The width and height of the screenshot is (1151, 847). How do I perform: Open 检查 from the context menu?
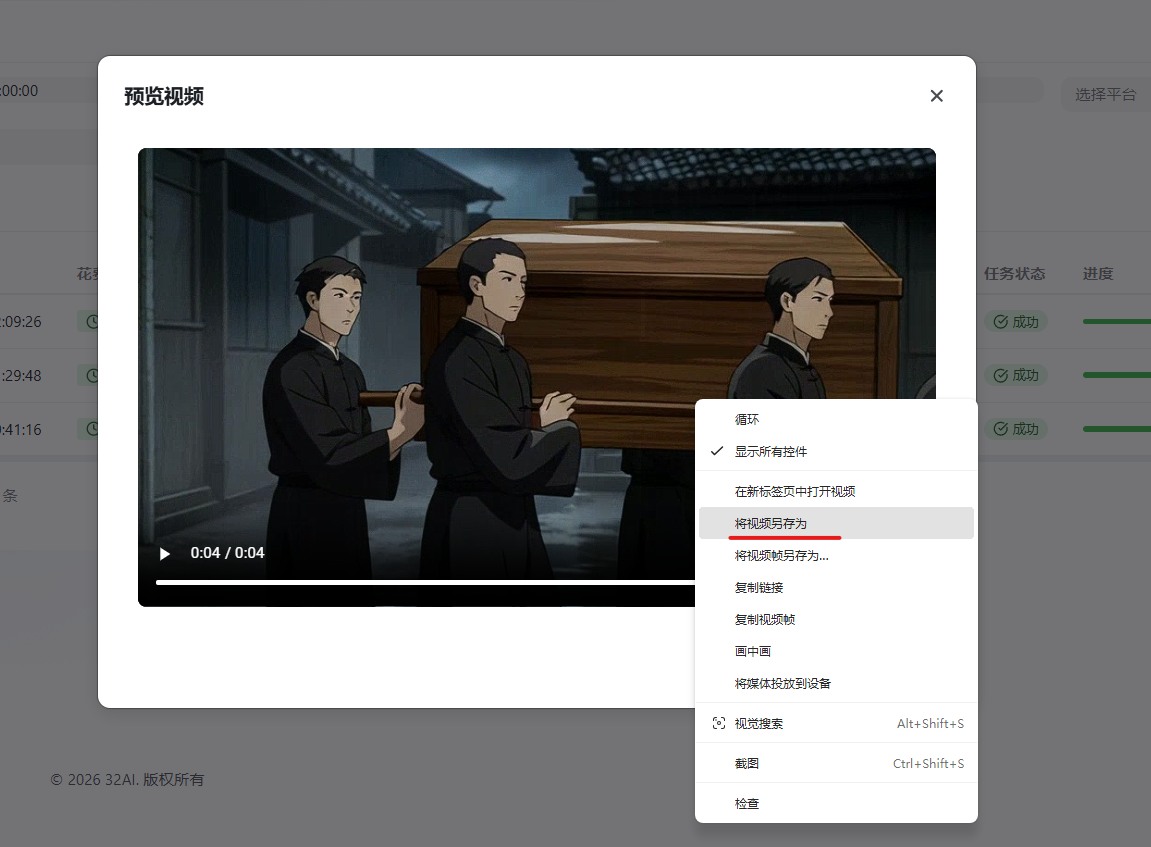835,804
